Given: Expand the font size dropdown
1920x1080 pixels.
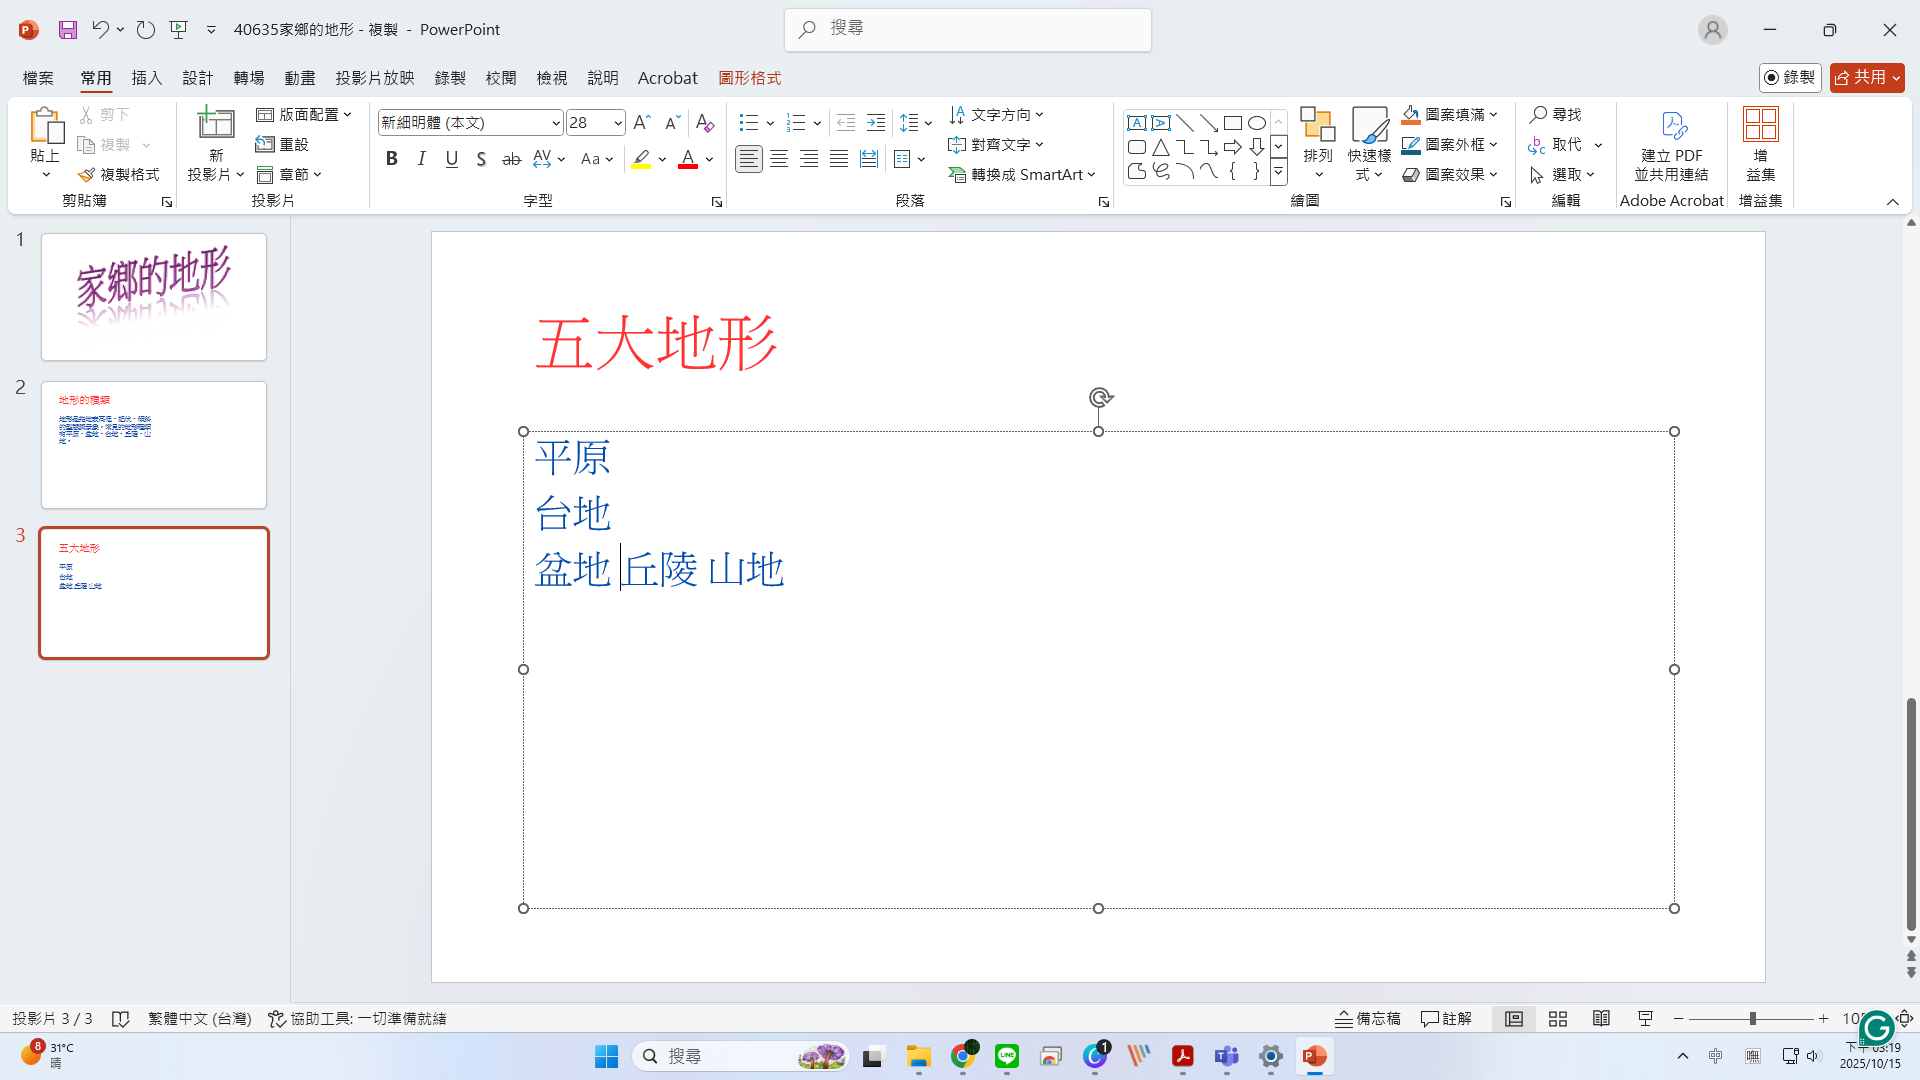Looking at the screenshot, I should pos(618,123).
